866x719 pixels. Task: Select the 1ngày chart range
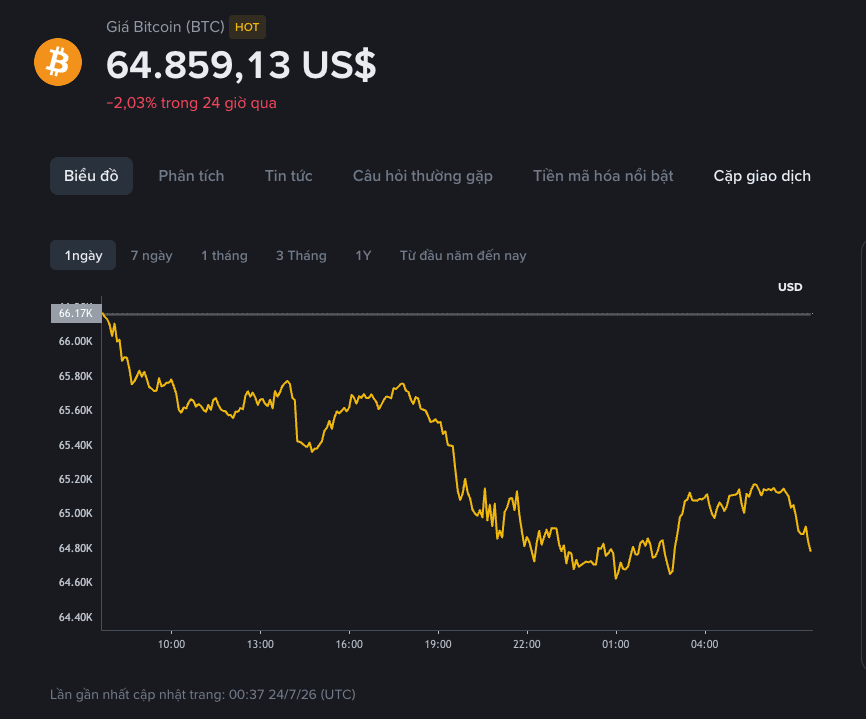click(83, 255)
